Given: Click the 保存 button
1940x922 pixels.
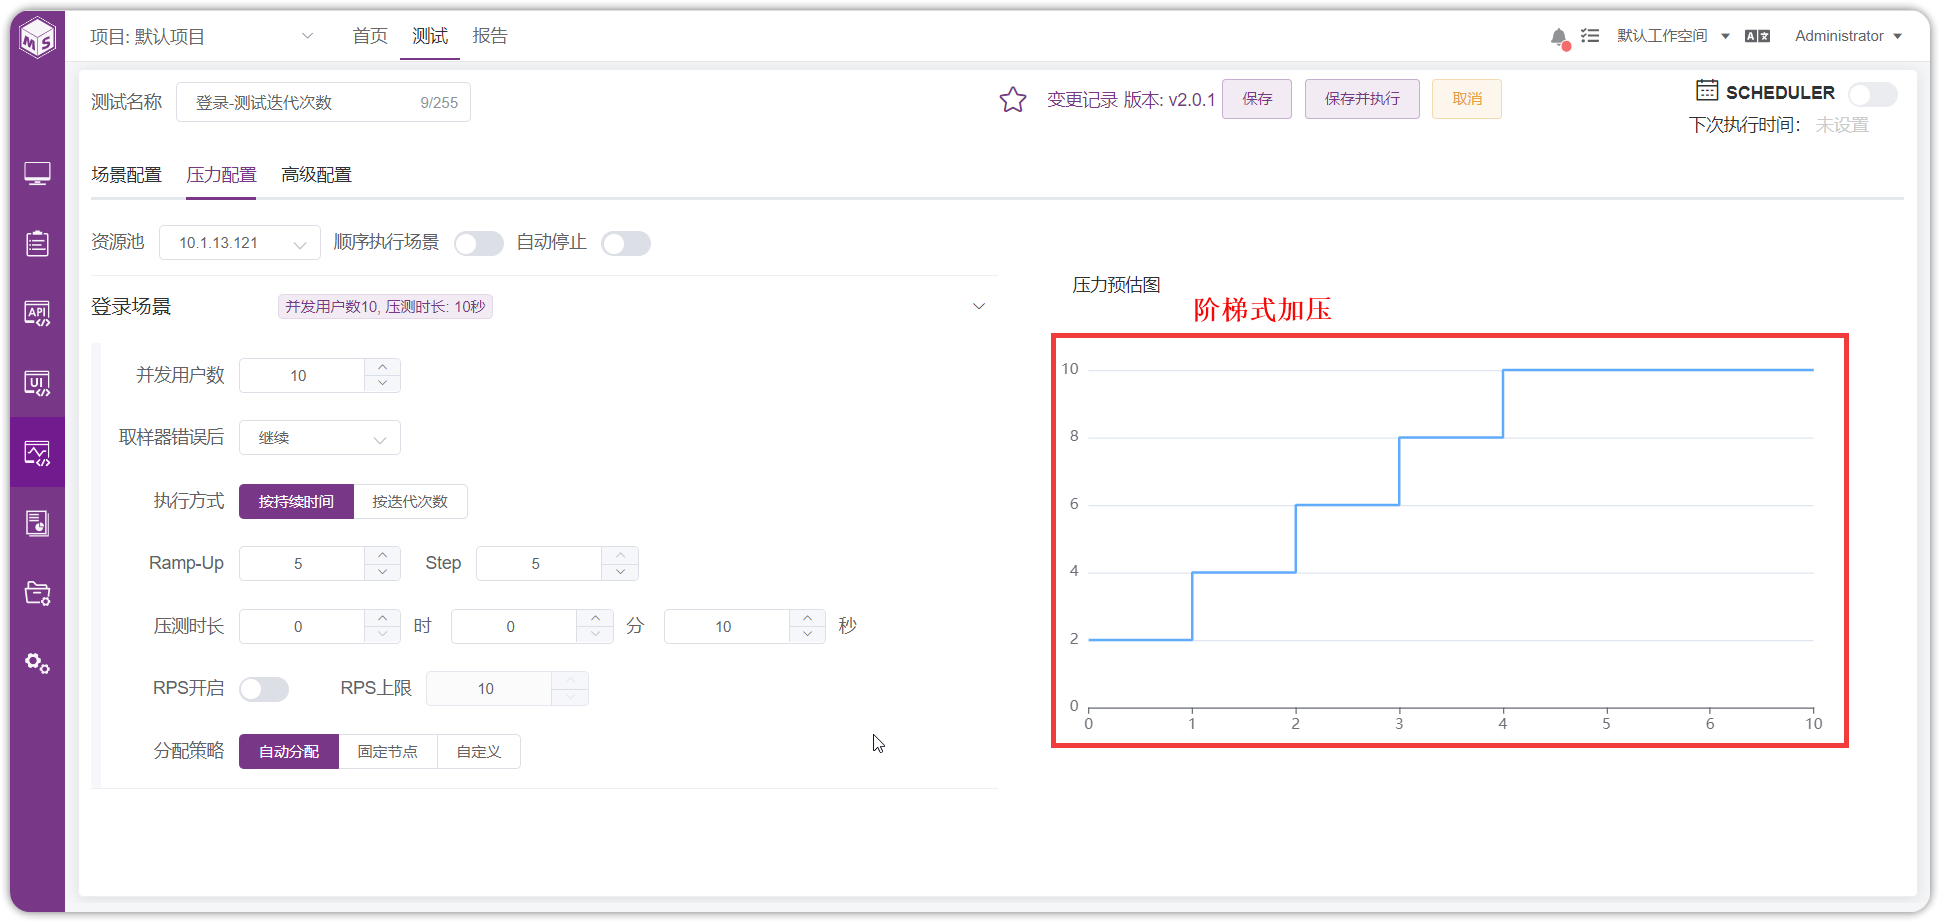Looking at the screenshot, I should 1257,99.
